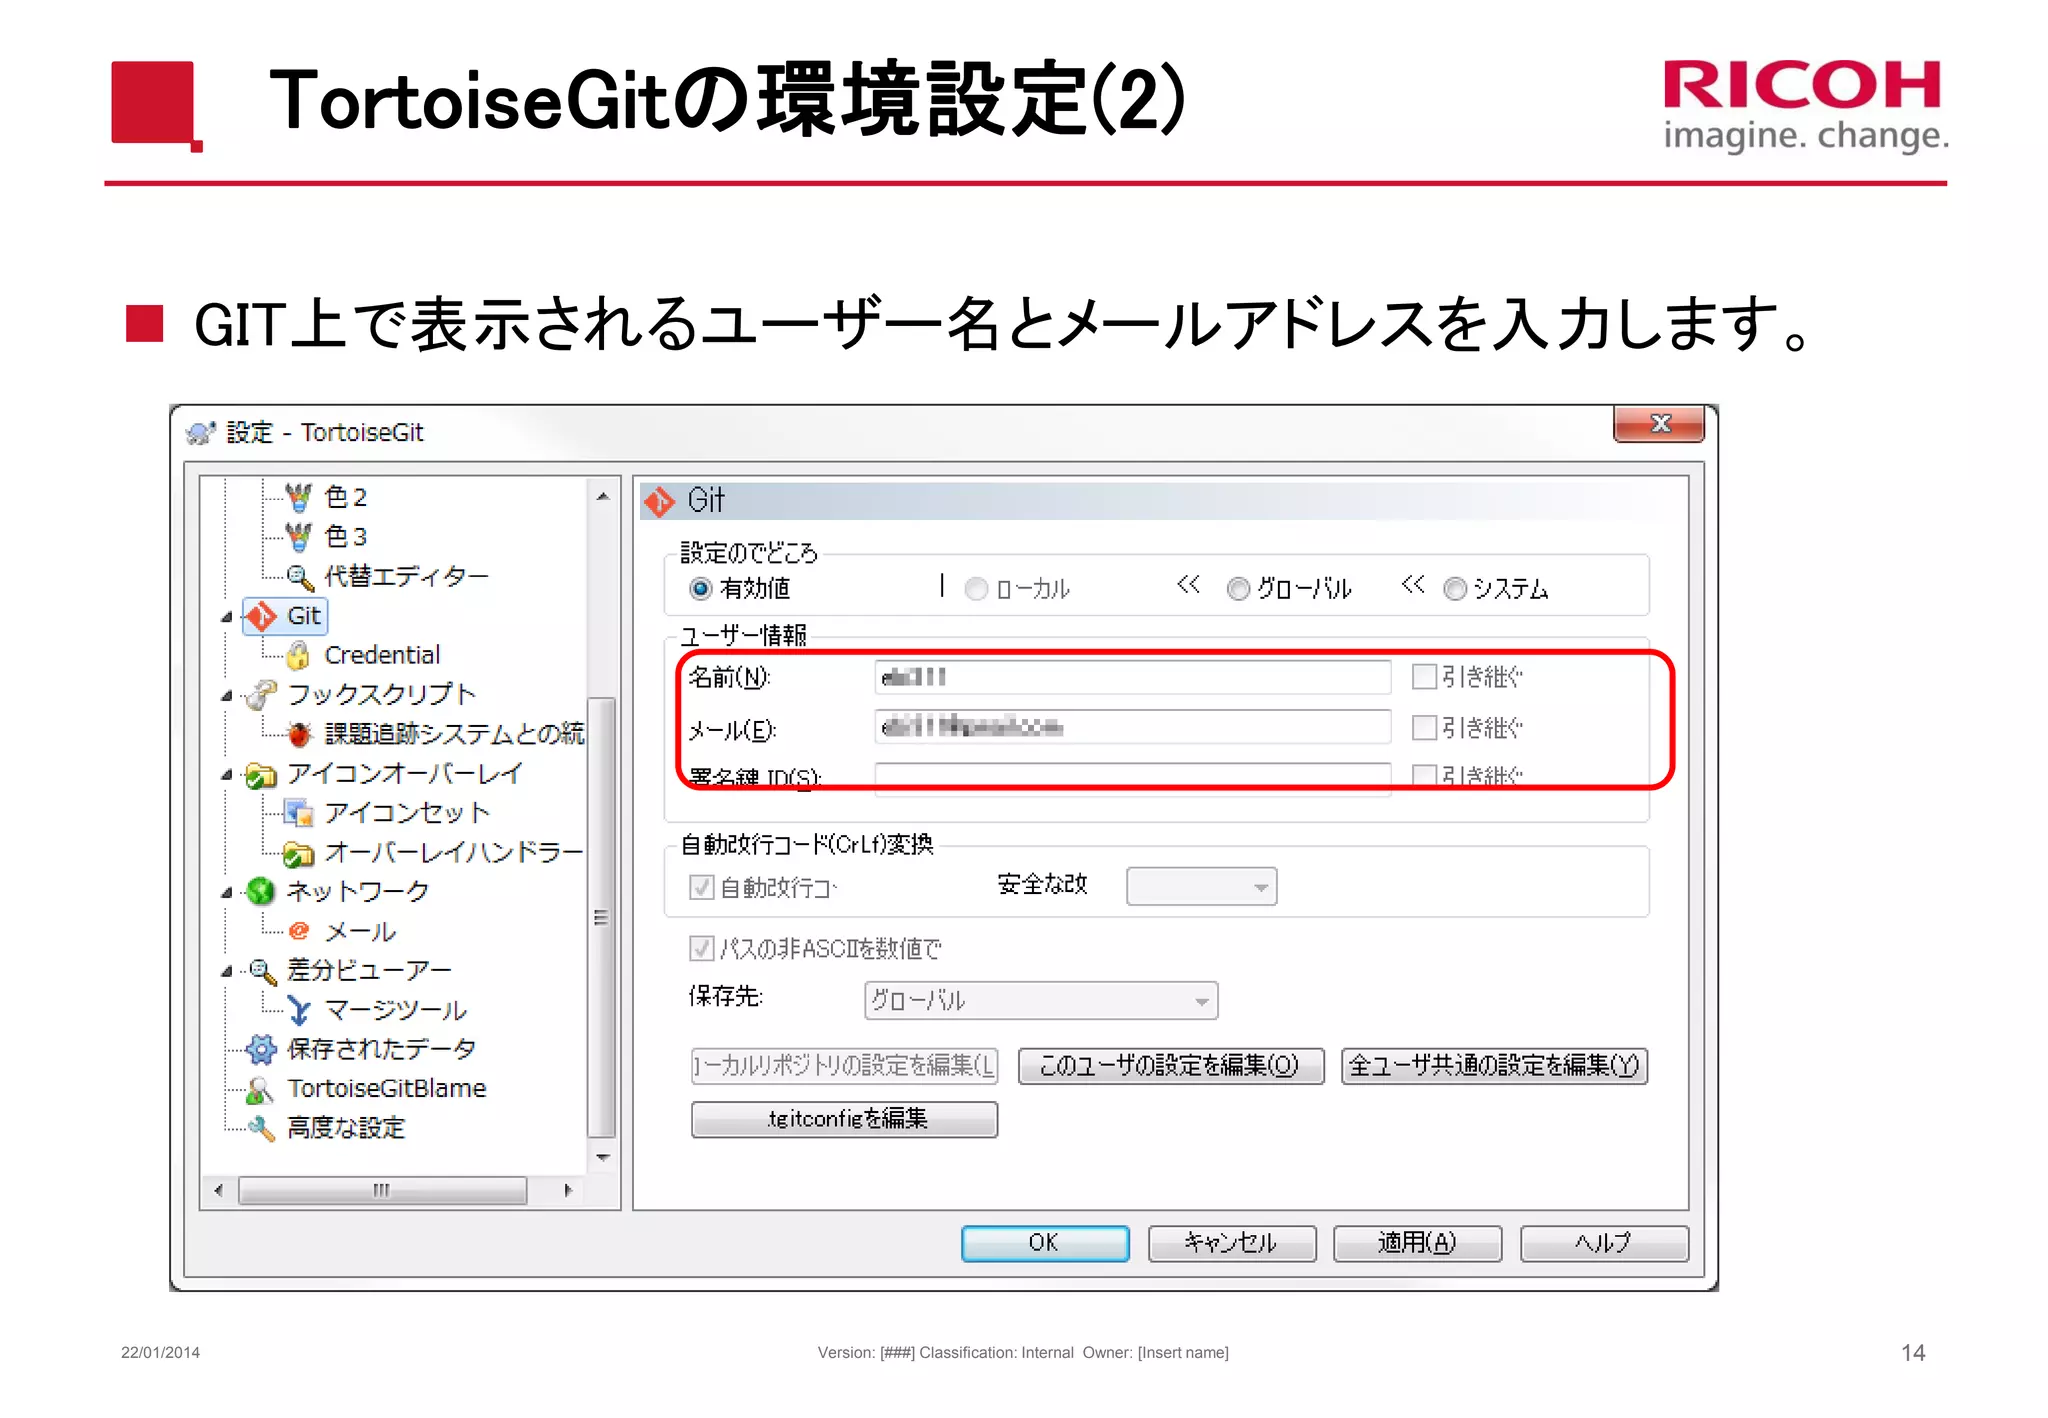Click the 保存されたデータ gear icon
This screenshot has width=2048, height=1418.
pyautogui.click(x=261, y=1049)
